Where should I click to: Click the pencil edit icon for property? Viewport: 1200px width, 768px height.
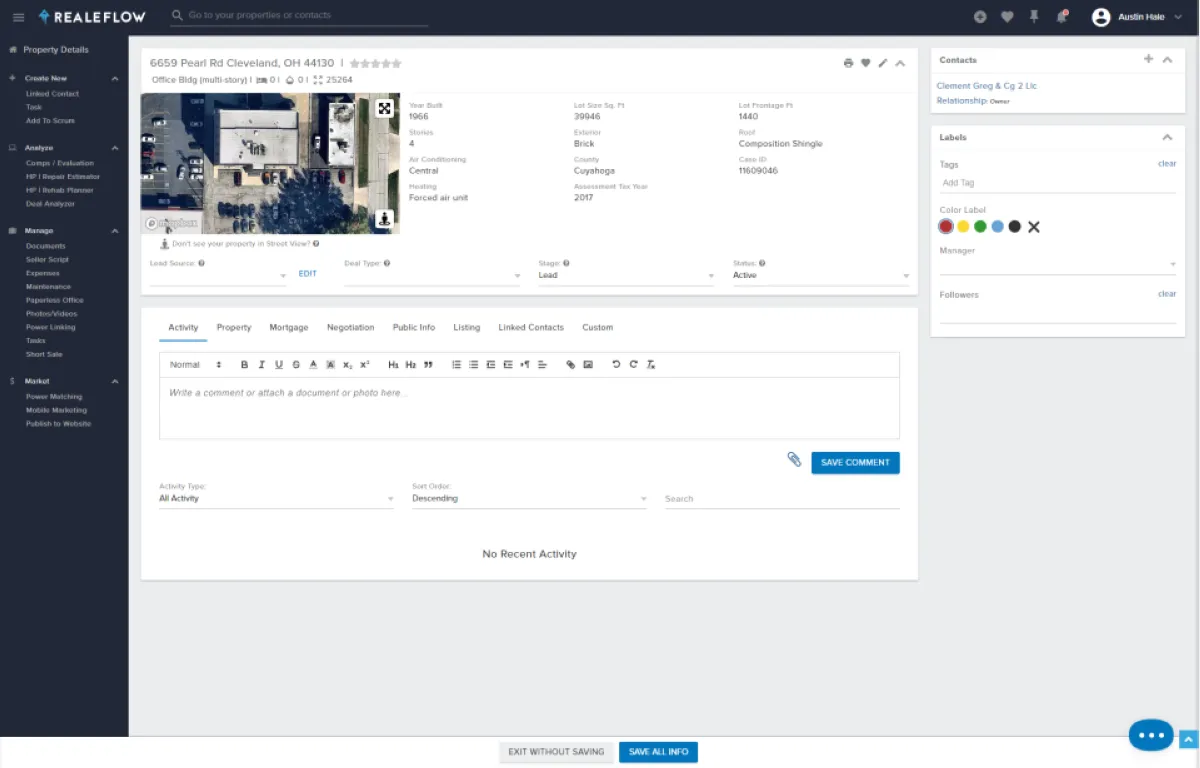click(882, 63)
